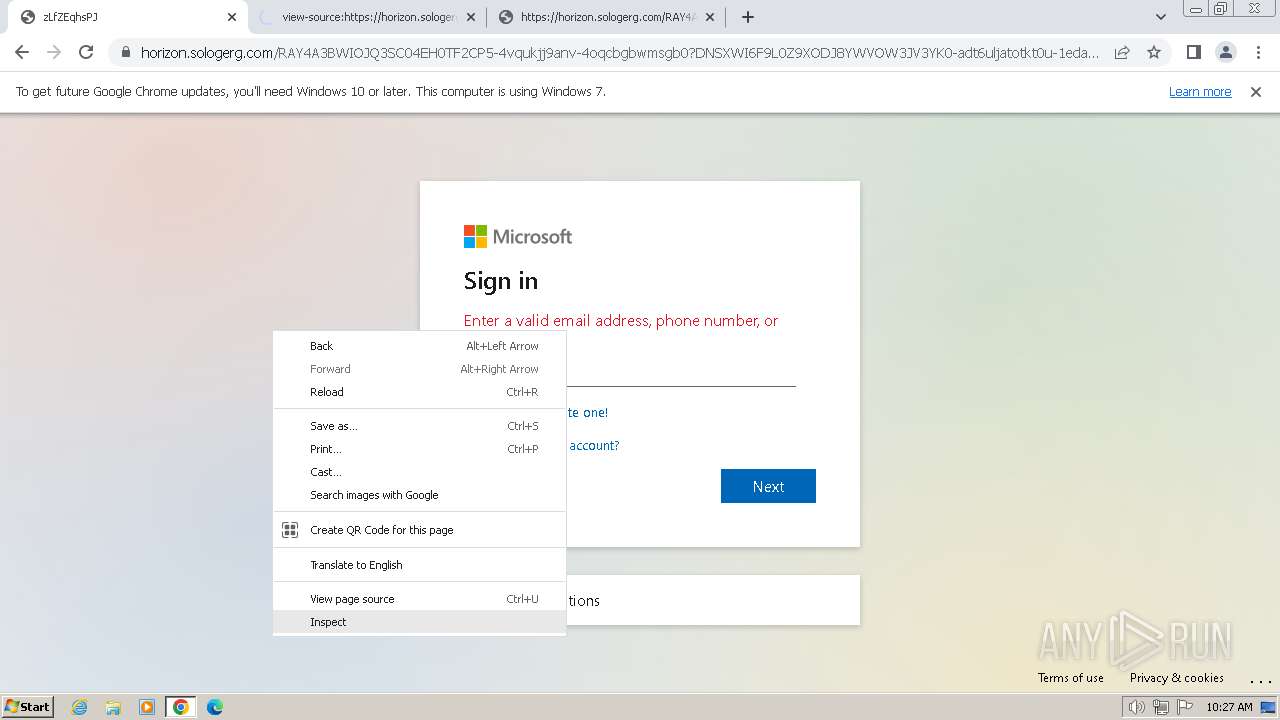Choose Create QR Code for this page

pyautogui.click(x=420, y=530)
